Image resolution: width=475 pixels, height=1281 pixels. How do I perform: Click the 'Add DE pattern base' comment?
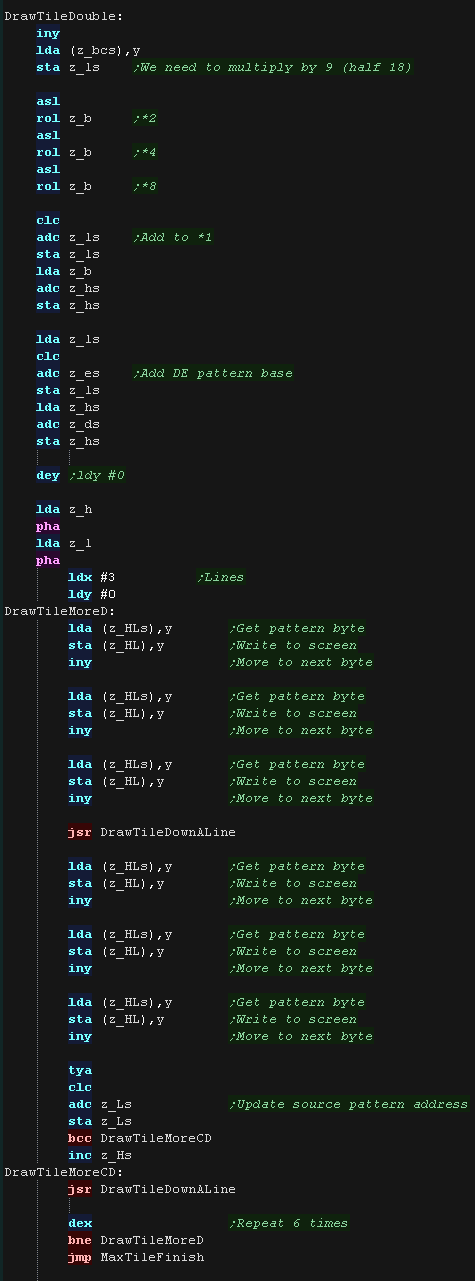pos(213,373)
